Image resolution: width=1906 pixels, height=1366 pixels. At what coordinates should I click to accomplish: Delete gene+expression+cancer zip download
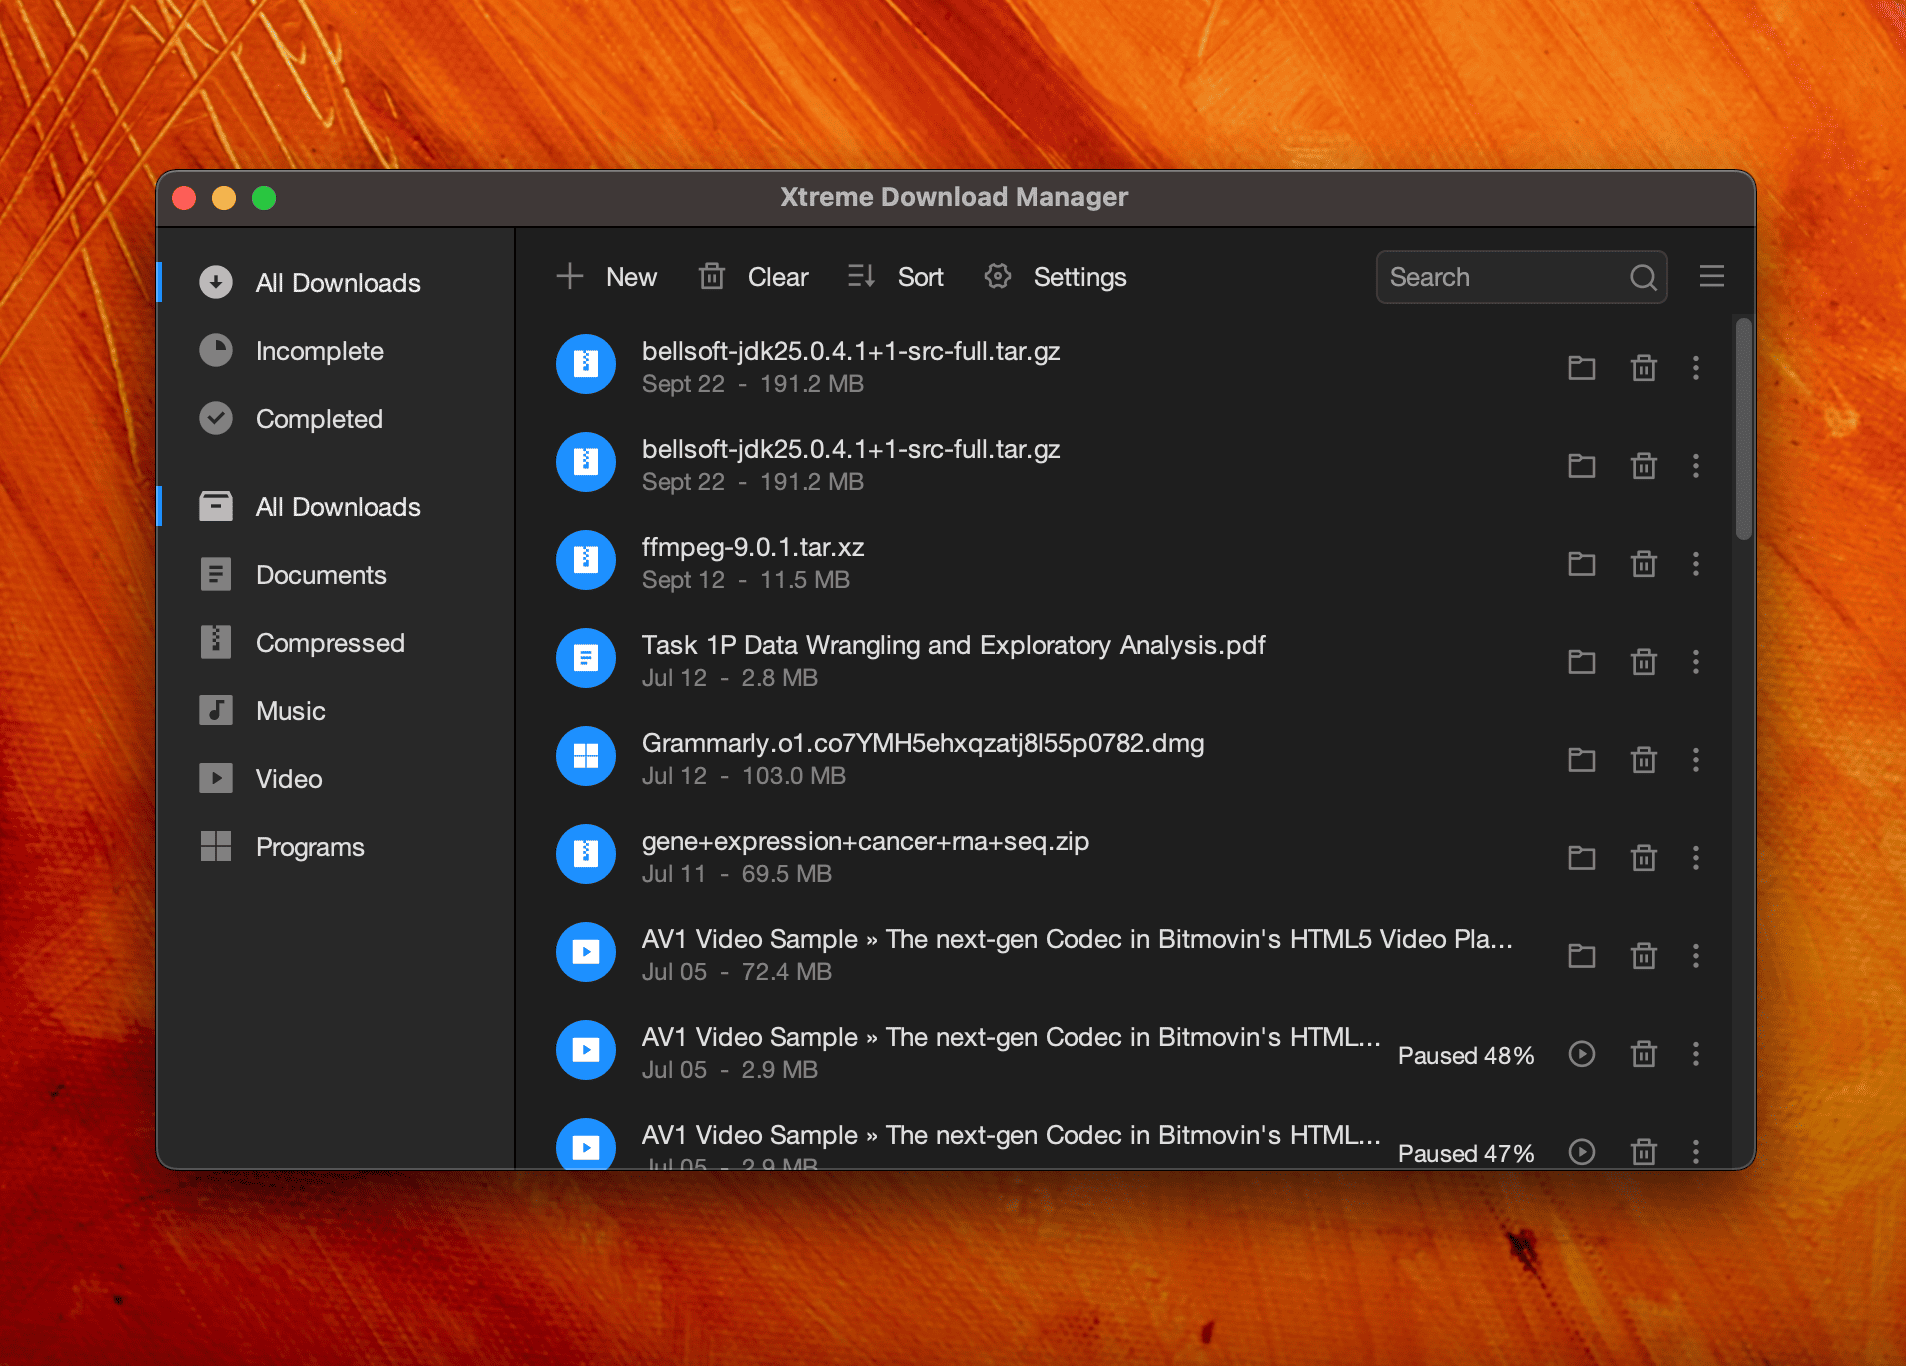click(1643, 858)
